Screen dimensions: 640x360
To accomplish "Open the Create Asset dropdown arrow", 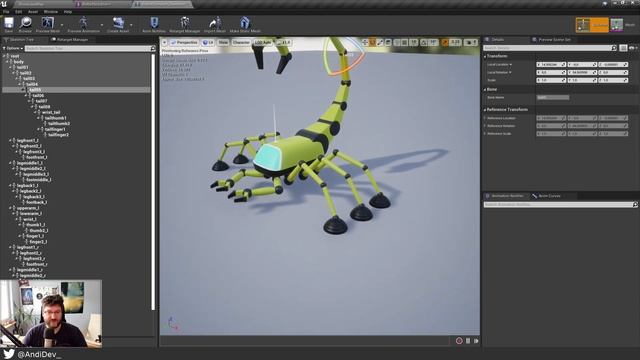I will point(131,25).
